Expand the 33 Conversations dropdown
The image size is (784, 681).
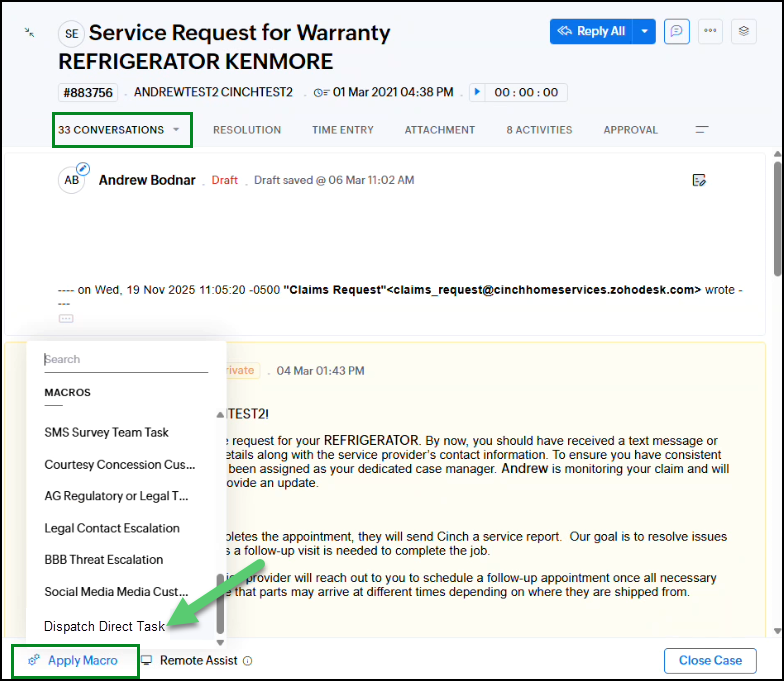pos(176,130)
